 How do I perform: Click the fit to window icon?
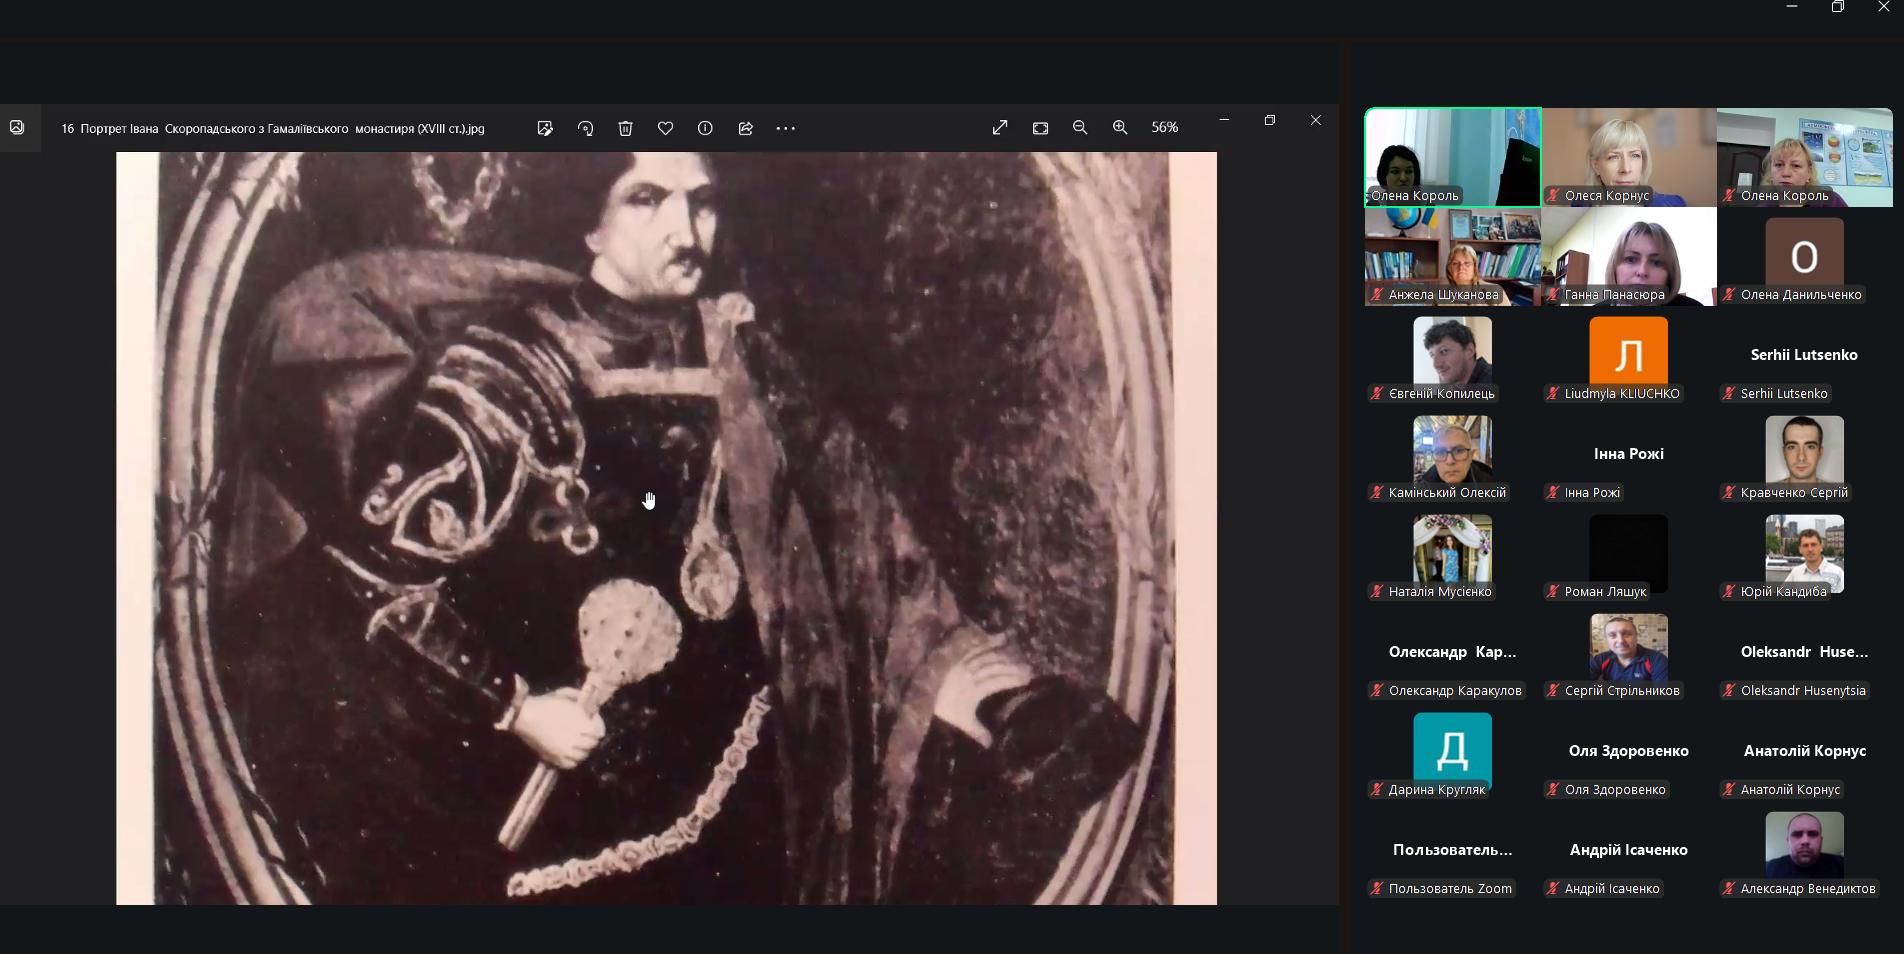point(1041,128)
